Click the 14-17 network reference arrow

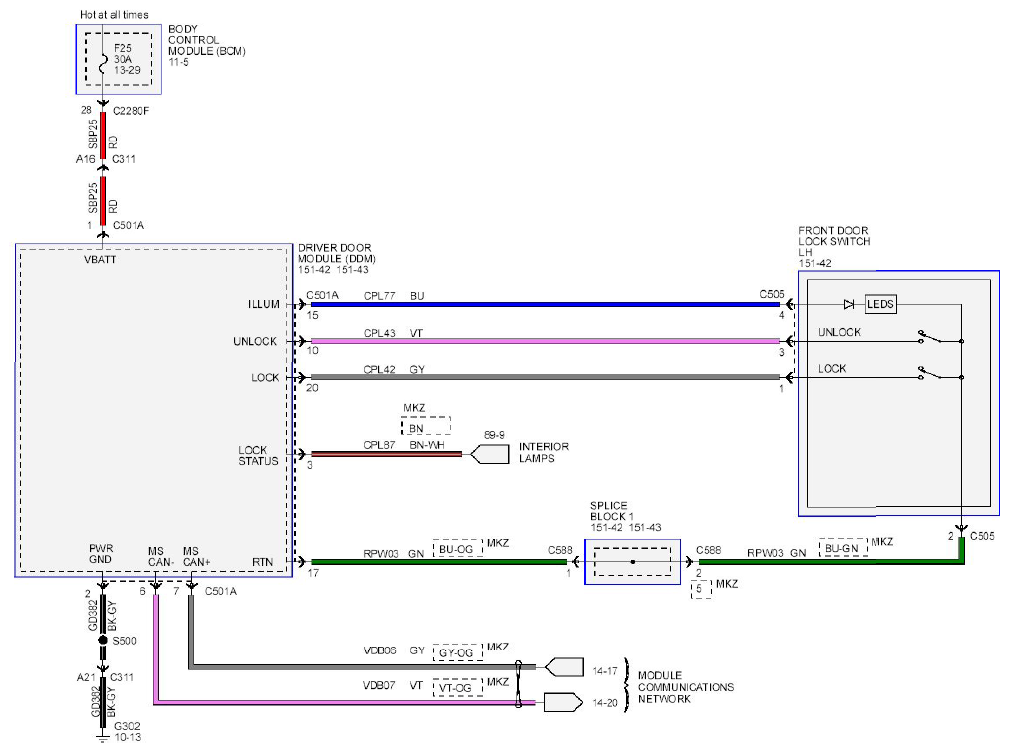coord(564,667)
